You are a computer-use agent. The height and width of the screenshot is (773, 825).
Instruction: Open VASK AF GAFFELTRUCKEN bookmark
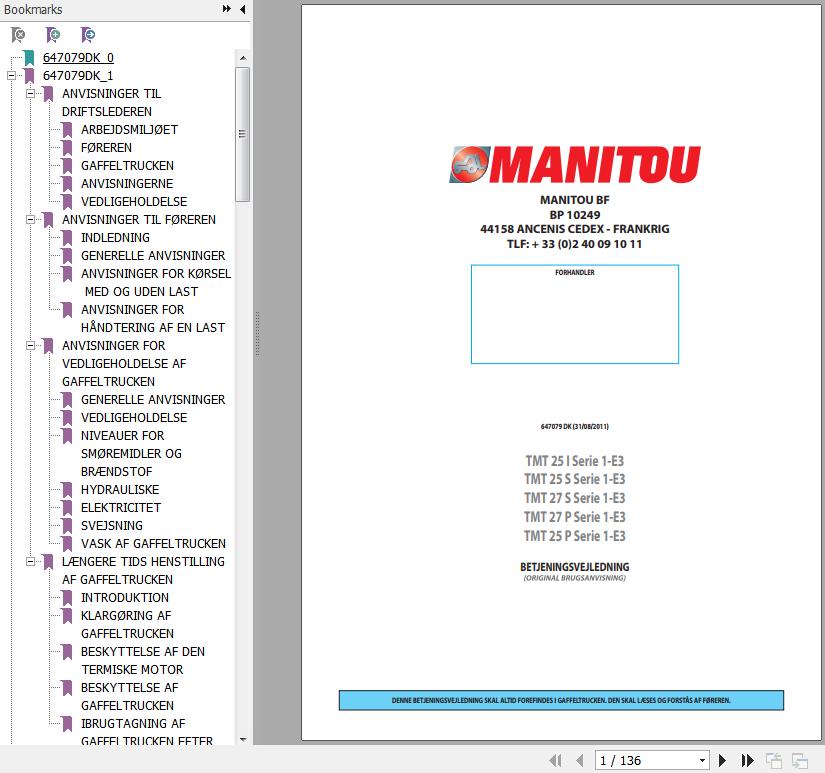154,544
